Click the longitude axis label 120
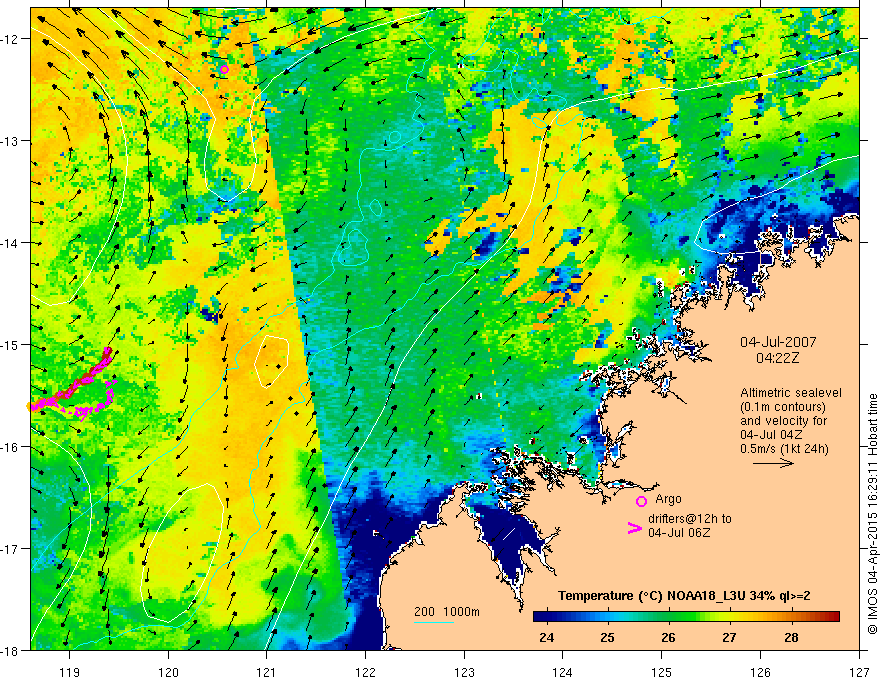This screenshot has height=680, width=880. [168, 672]
